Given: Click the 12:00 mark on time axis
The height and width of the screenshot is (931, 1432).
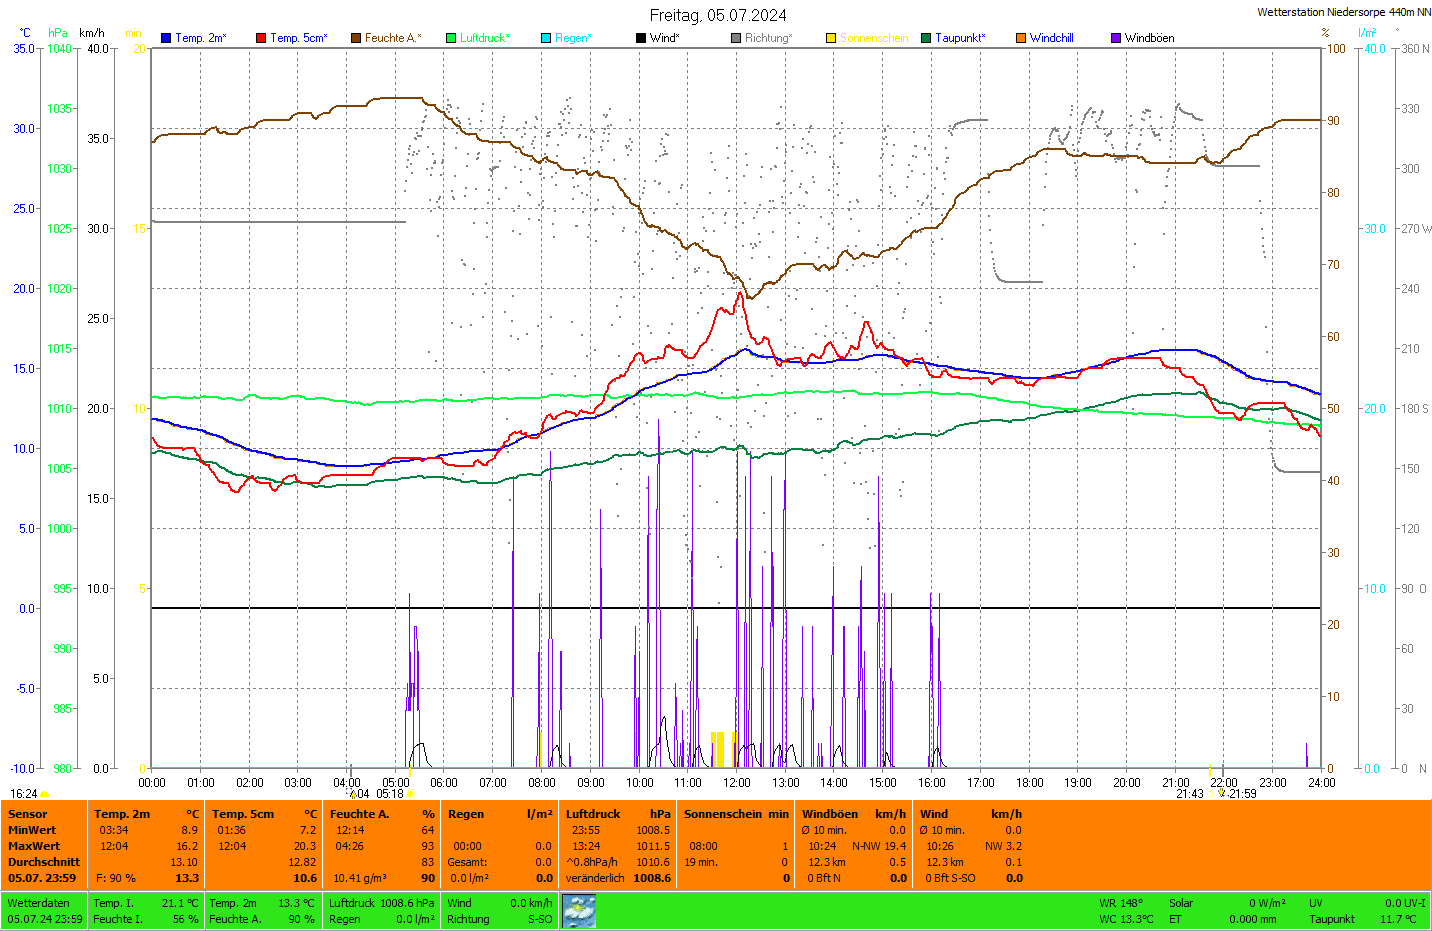Looking at the screenshot, I should (x=737, y=783).
